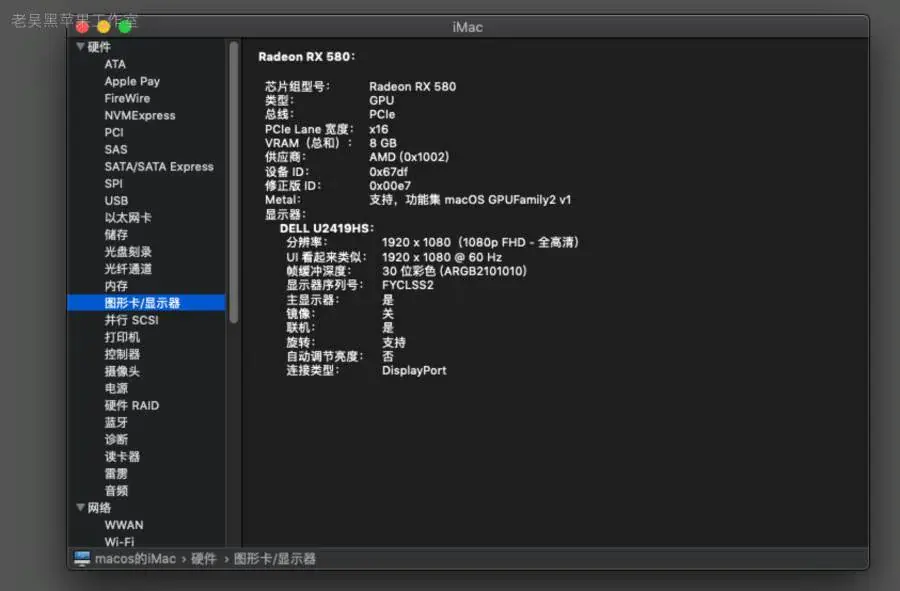Open the 摄像头 sidebar entry
Screen dimensions: 900x591
click(x=122, y=371)
